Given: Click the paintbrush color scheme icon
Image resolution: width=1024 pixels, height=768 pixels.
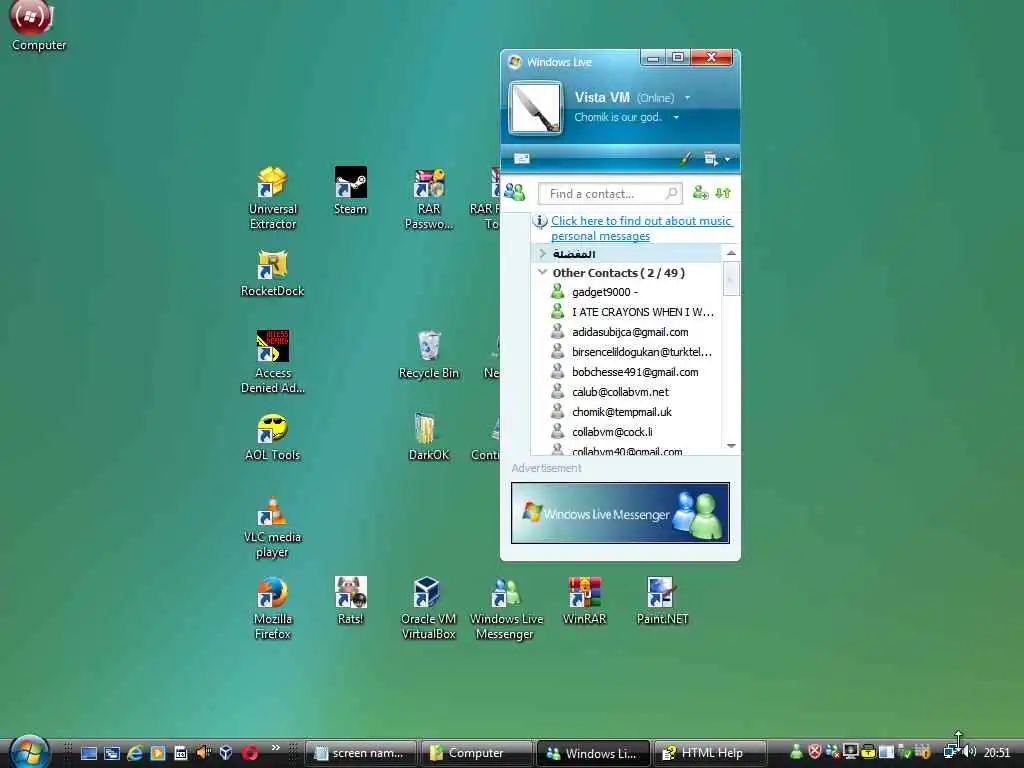Looking at the screenshot, I should pos(686,158).
